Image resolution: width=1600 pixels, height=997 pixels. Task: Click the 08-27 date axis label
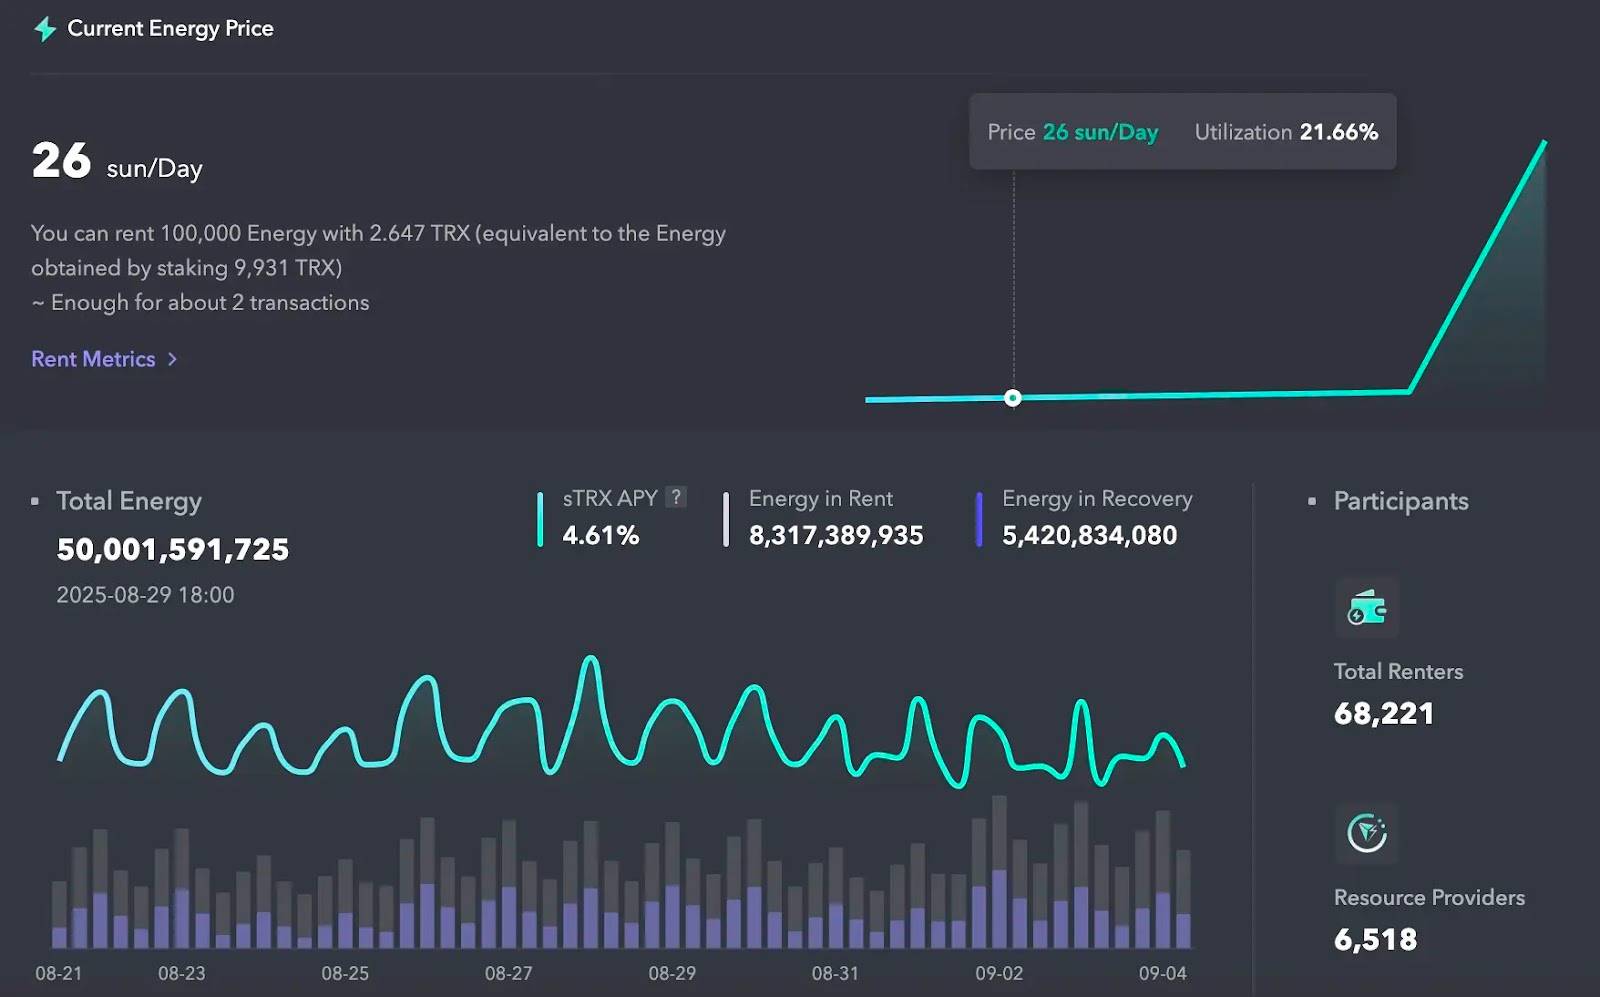507,972
